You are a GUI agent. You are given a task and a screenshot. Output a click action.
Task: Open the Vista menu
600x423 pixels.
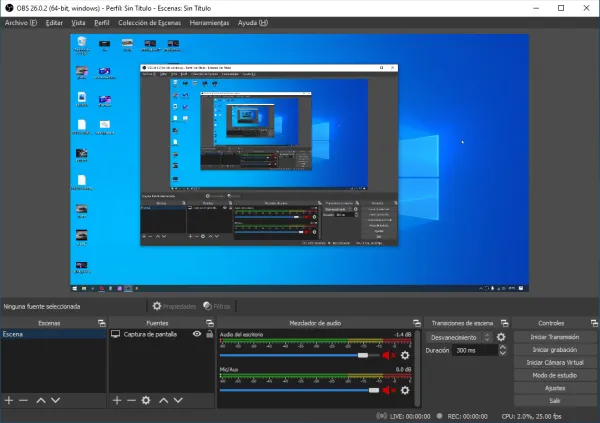(x=78, y=23)
